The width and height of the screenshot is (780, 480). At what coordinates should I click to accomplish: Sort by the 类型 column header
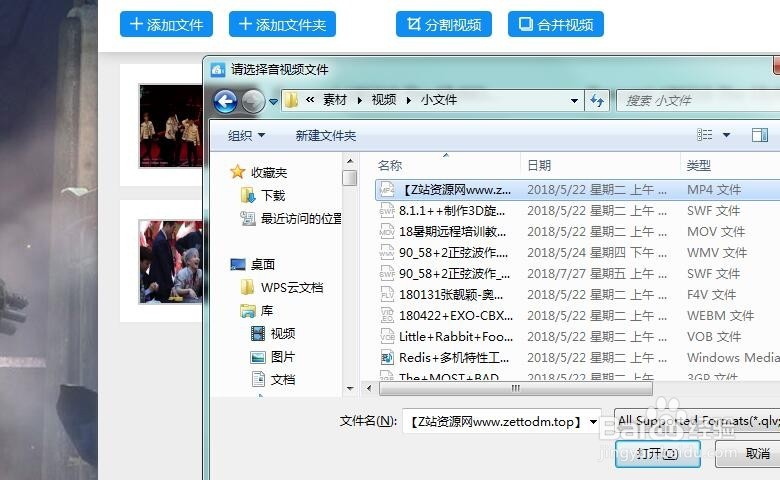[699, 165]
